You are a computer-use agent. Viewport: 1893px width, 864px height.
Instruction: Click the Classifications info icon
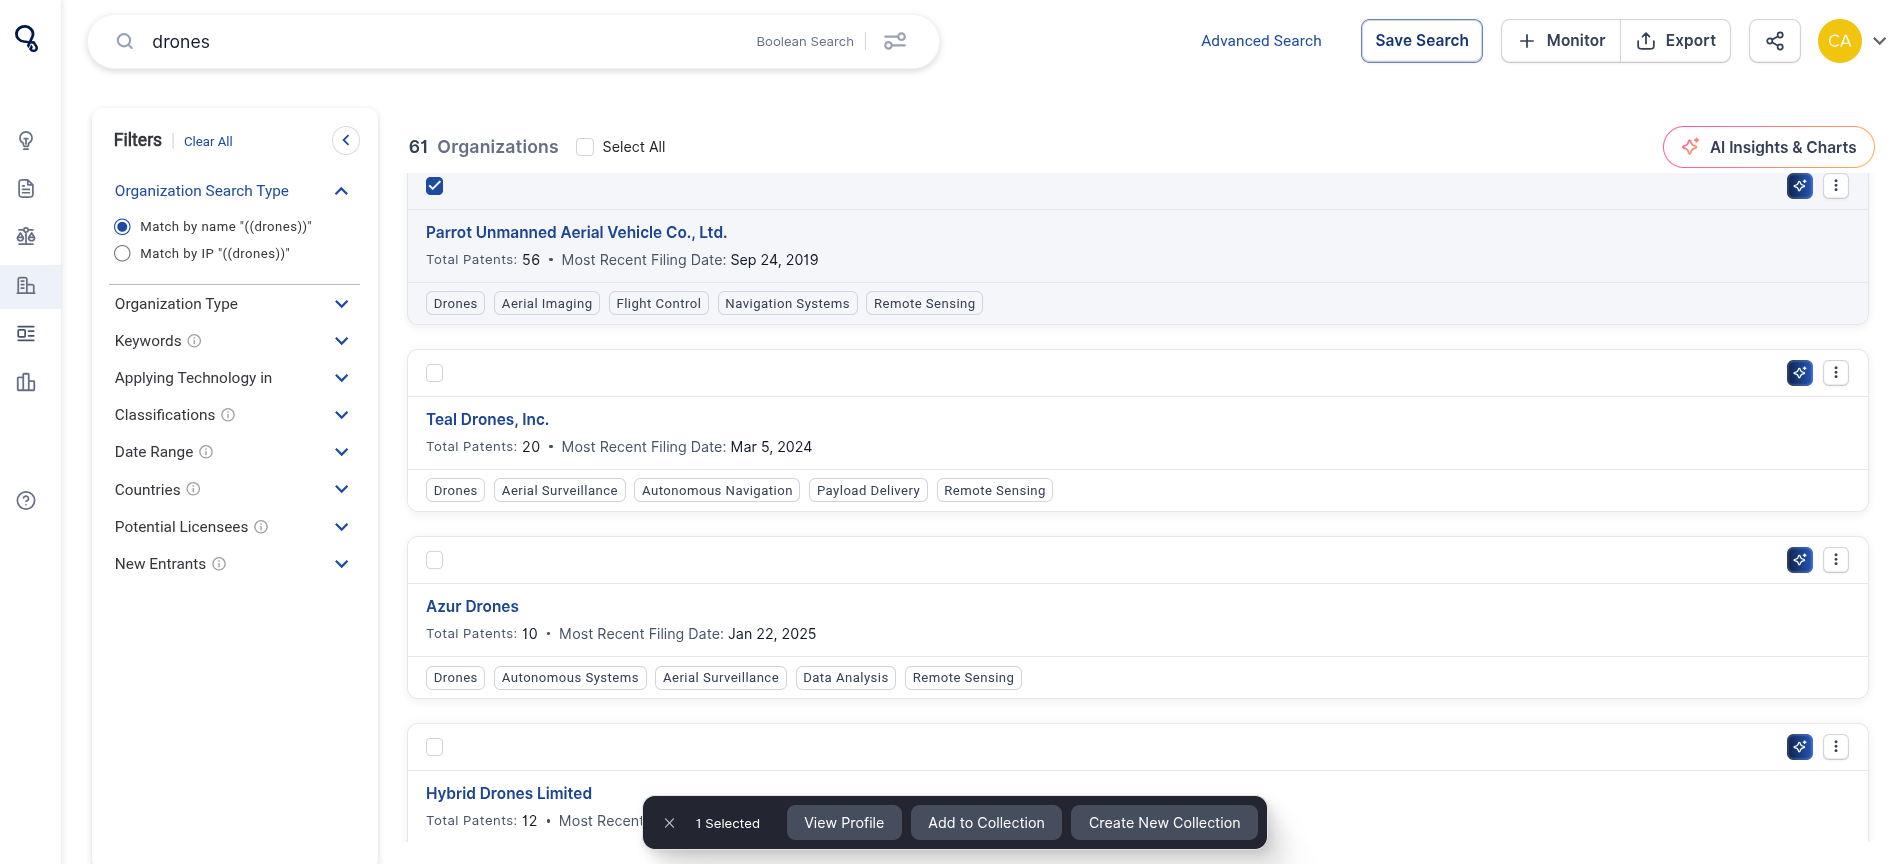(228, 415)
